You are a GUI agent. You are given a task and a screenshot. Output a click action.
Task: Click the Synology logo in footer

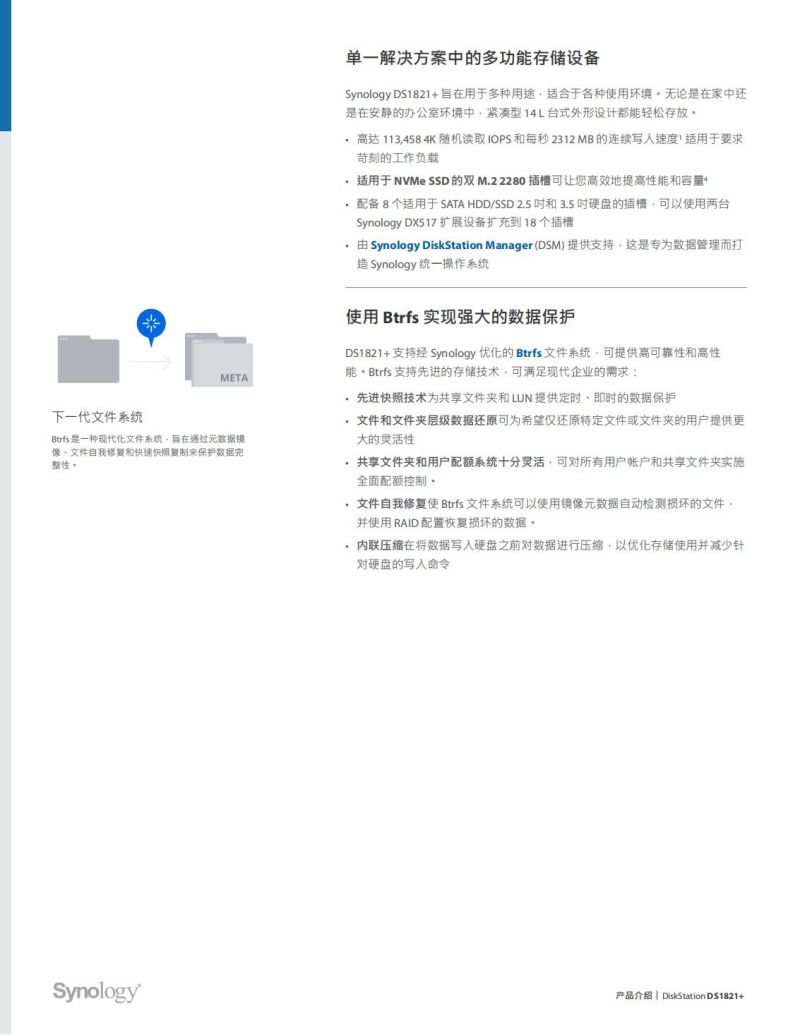point(96,991)
